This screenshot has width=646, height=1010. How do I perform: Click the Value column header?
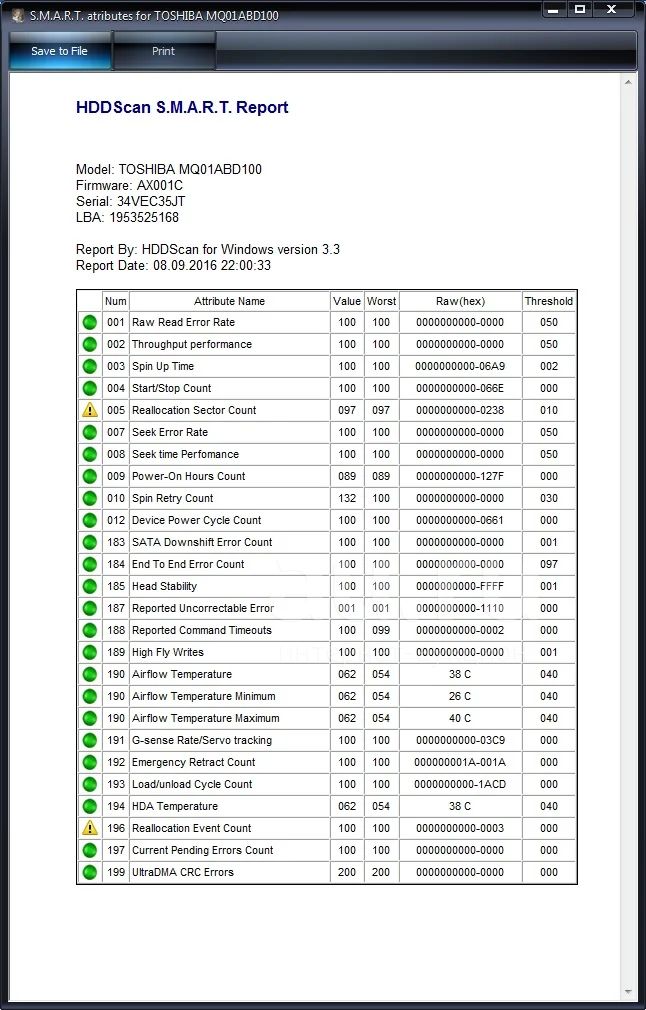click(x=347, y=301)
